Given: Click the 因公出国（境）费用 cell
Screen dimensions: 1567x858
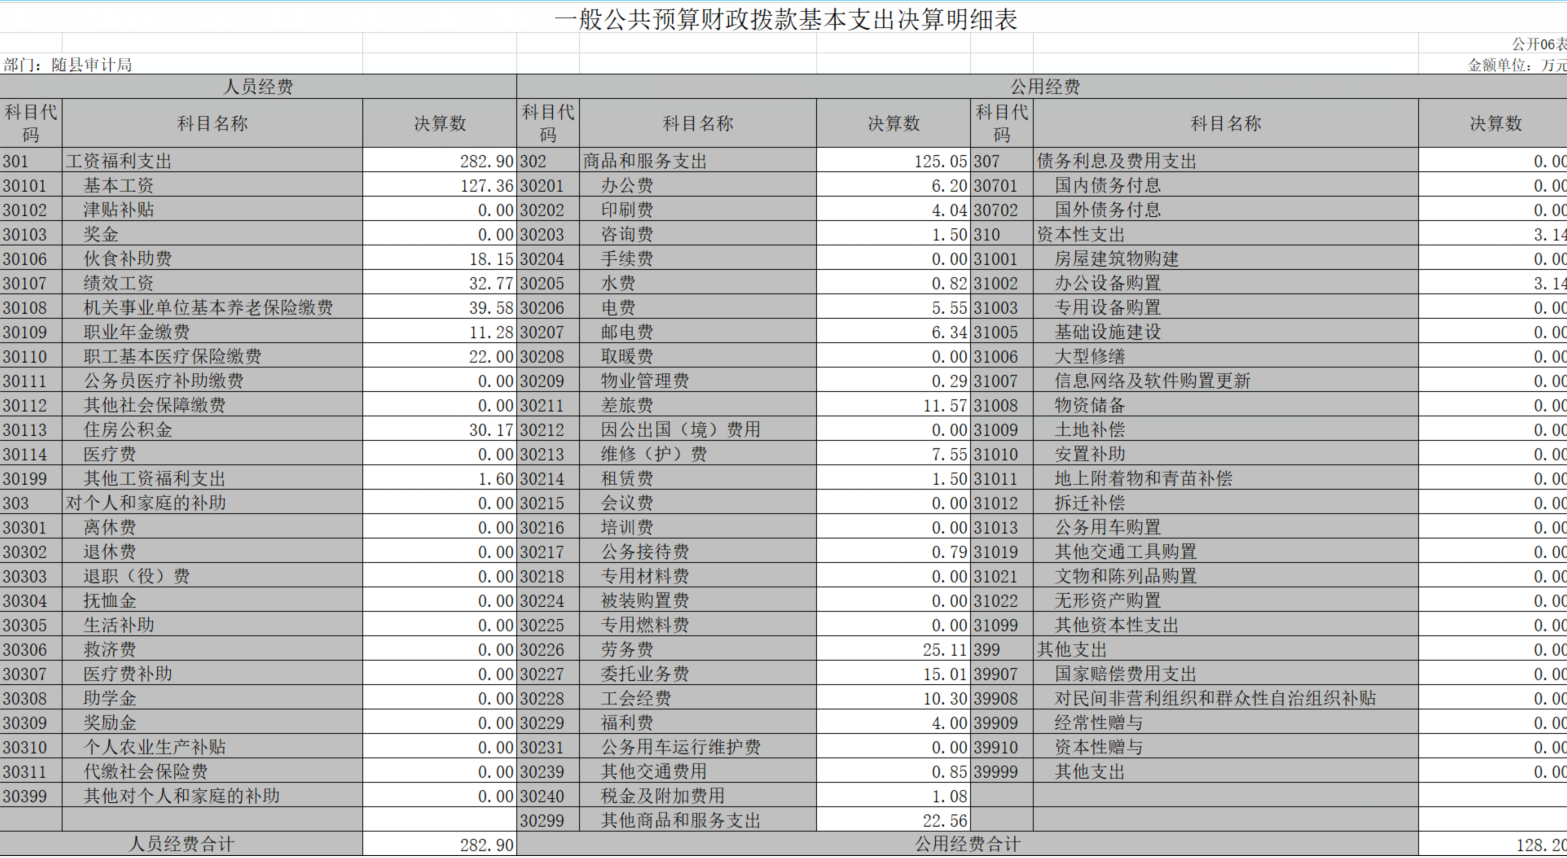Looking at the screenshot, I should pos(698,430).
